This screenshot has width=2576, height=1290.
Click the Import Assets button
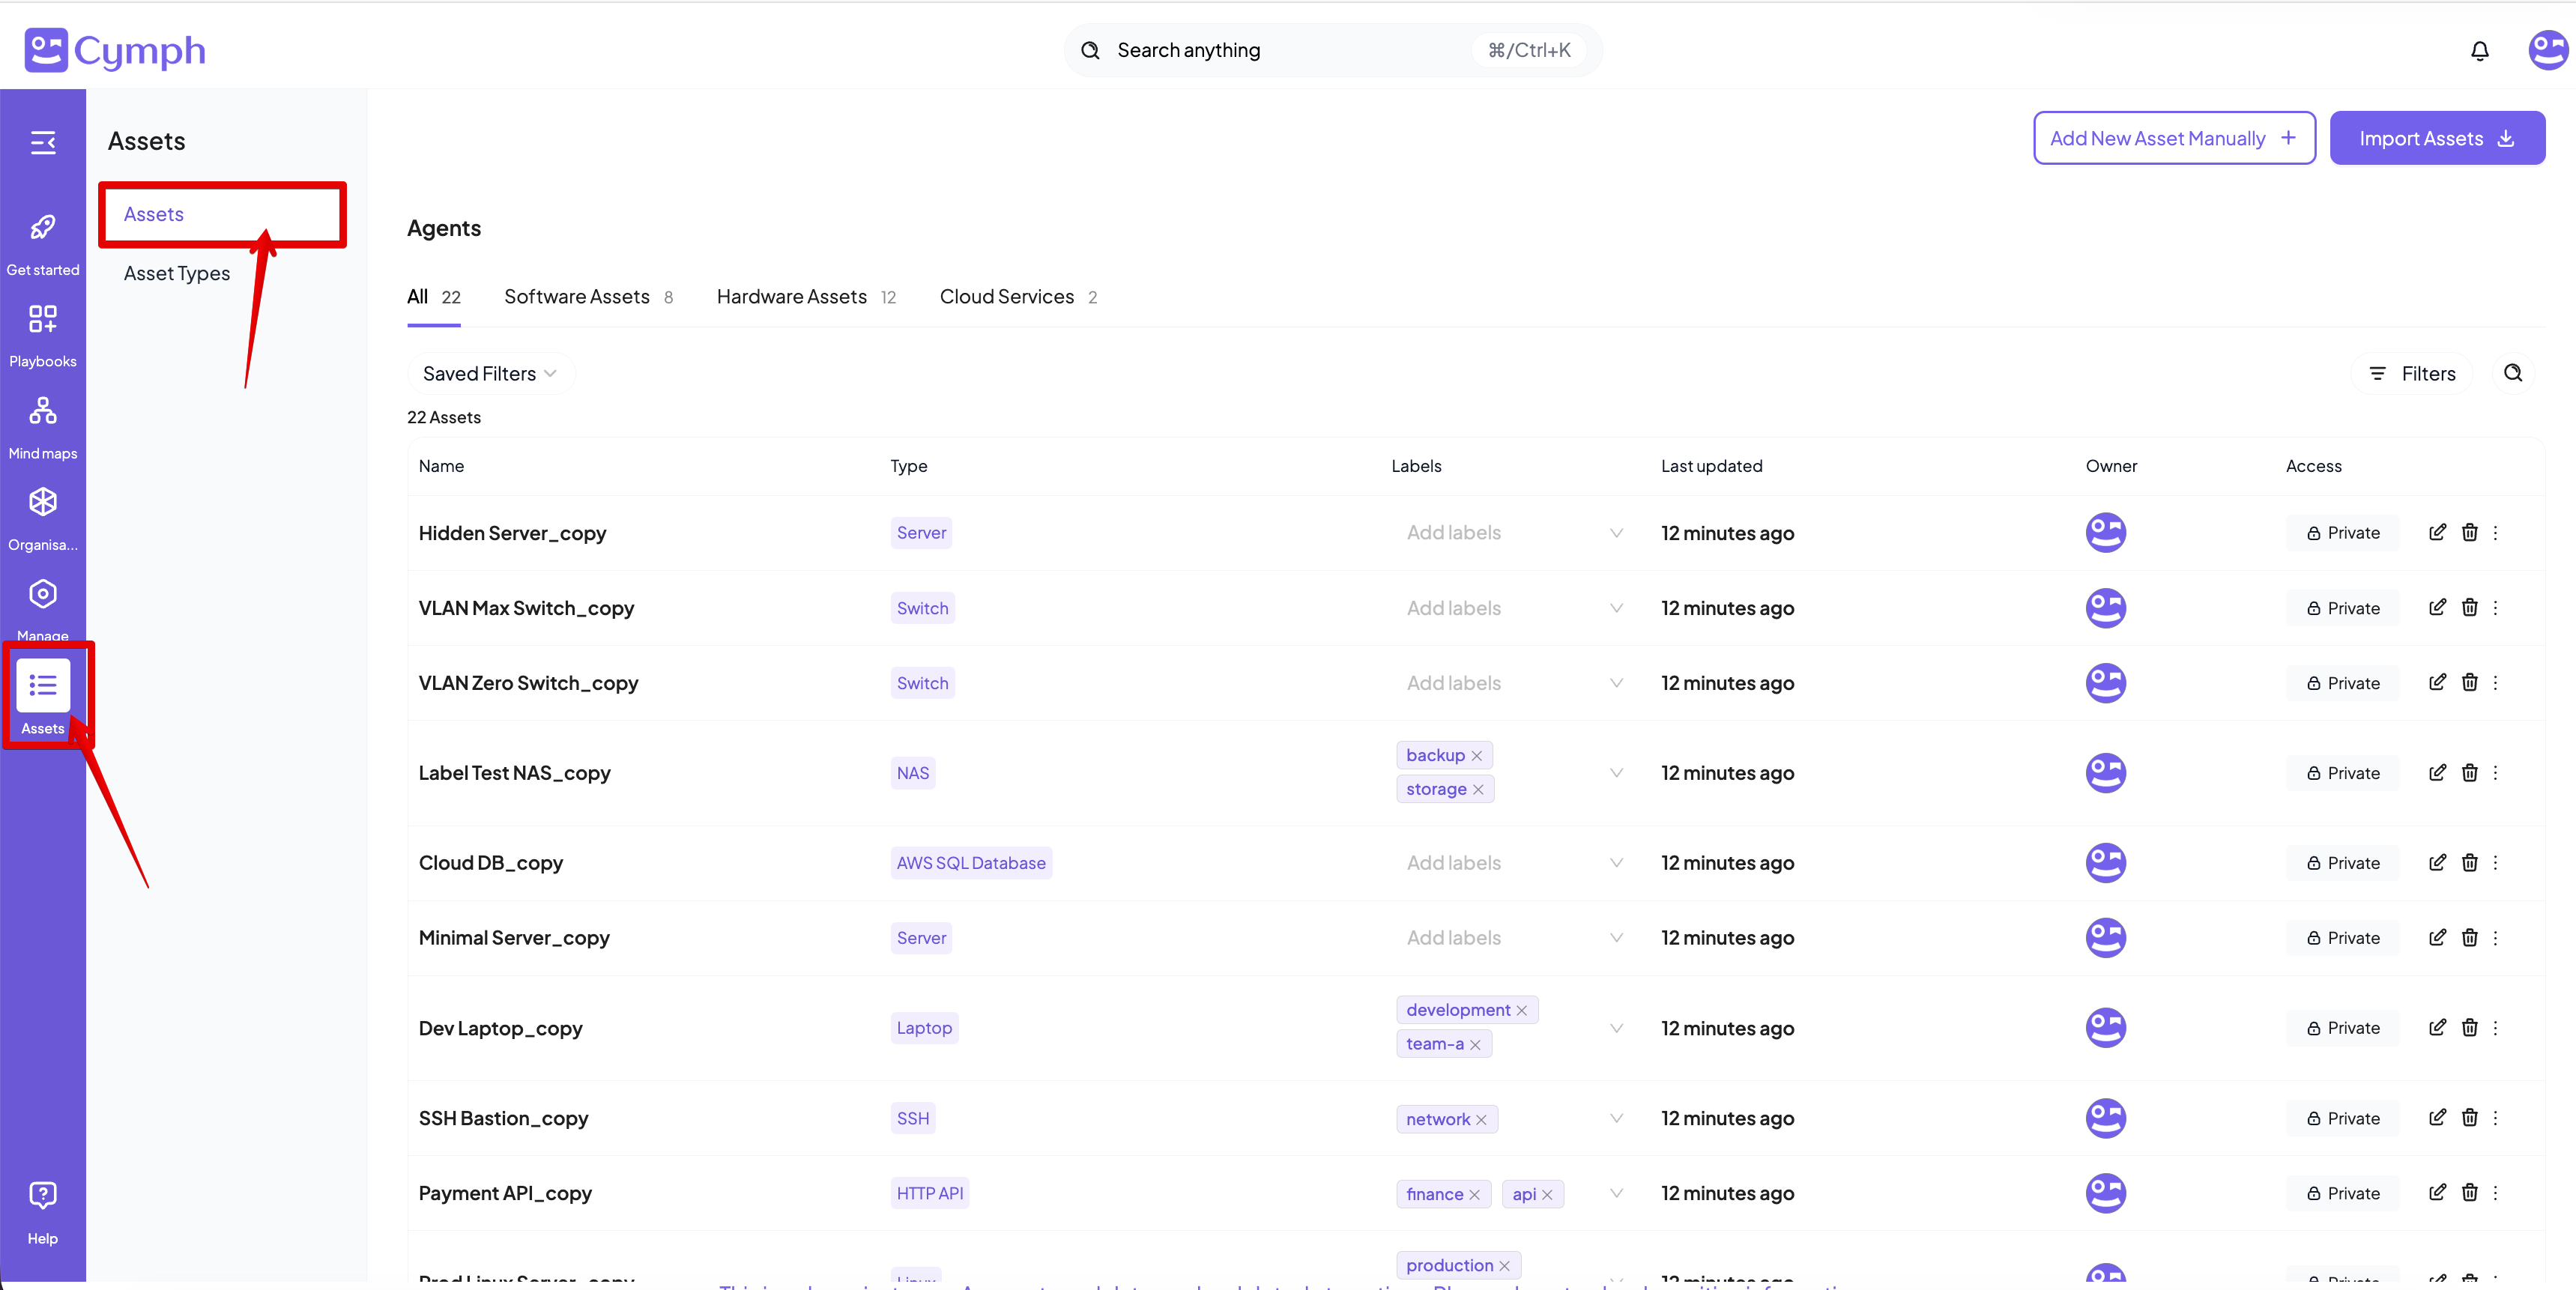[2437, 138]
